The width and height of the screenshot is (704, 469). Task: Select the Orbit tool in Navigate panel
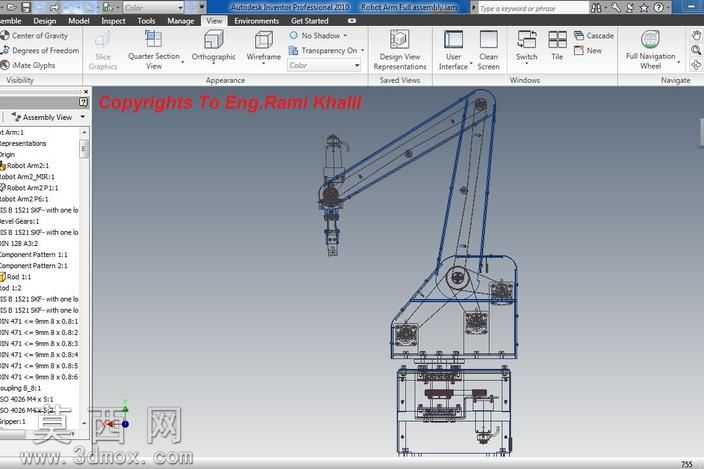coord(696,65)
